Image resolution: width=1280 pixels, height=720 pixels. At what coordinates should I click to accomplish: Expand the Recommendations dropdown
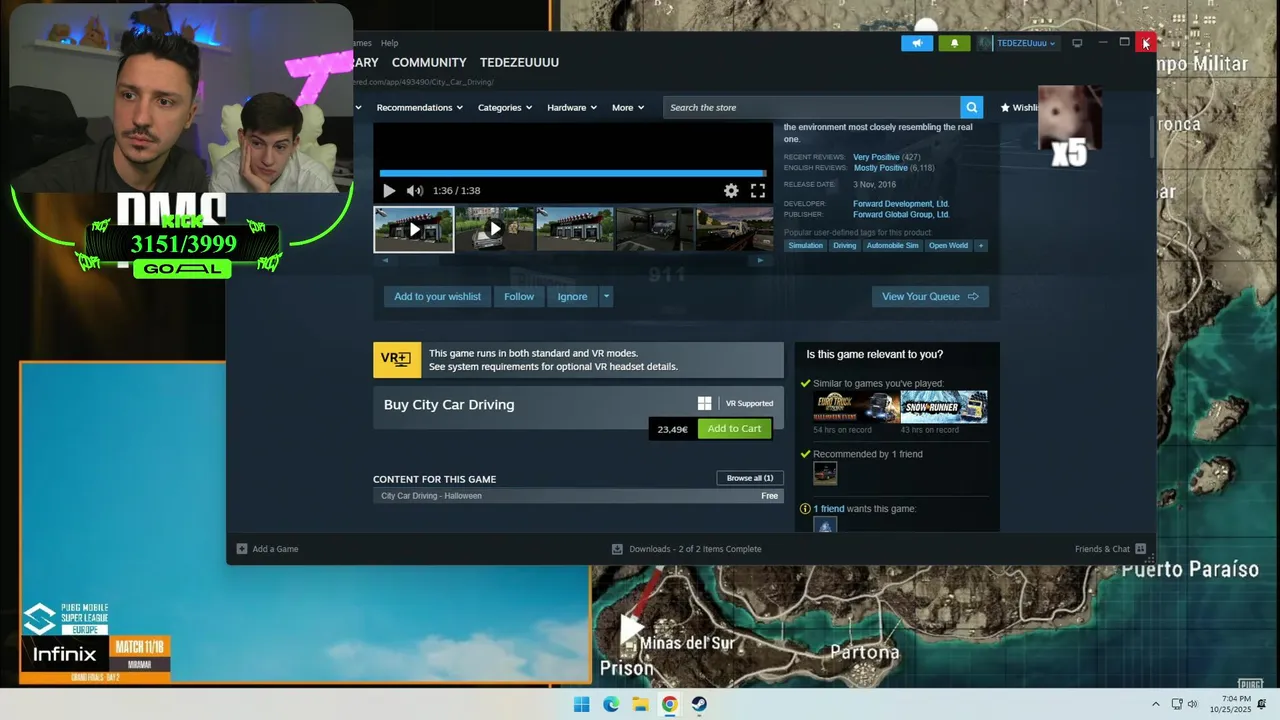(x=420, y=107)
